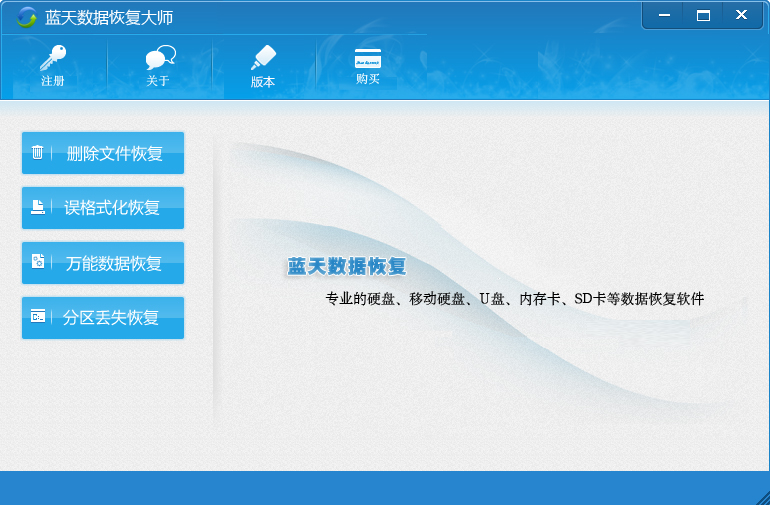Image resolution: width=770 pixels, height=505 pixels.
Task: Minimize the 蓝天数据恢复大师 window
Action: pyautogui.click(x=663, y=15)
